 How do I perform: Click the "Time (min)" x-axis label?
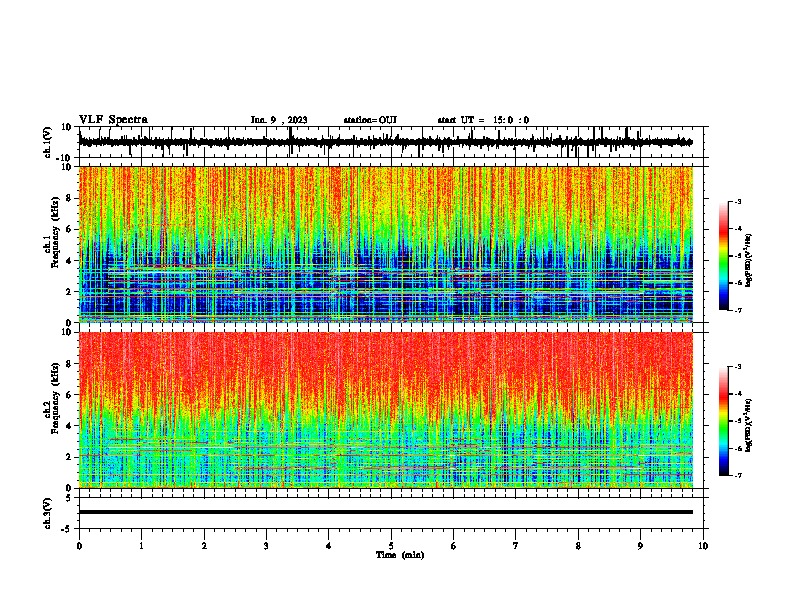[x=400, y=555]
